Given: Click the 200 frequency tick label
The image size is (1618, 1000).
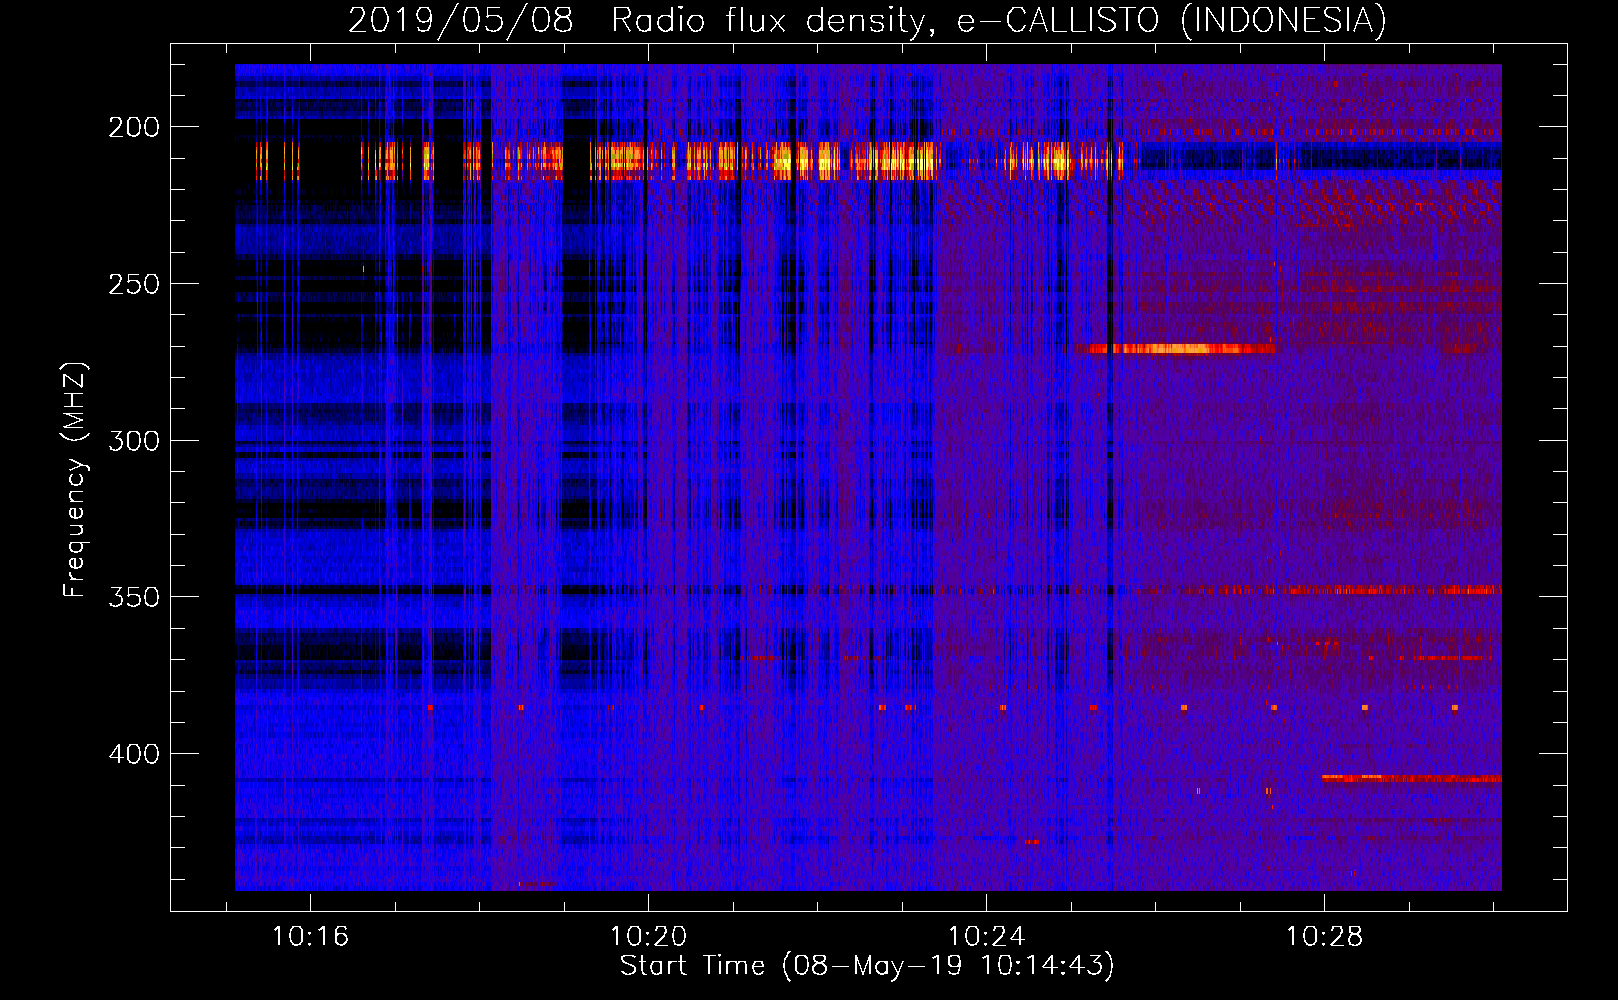Looking at the screenshot, I should (x=134, y=127).
